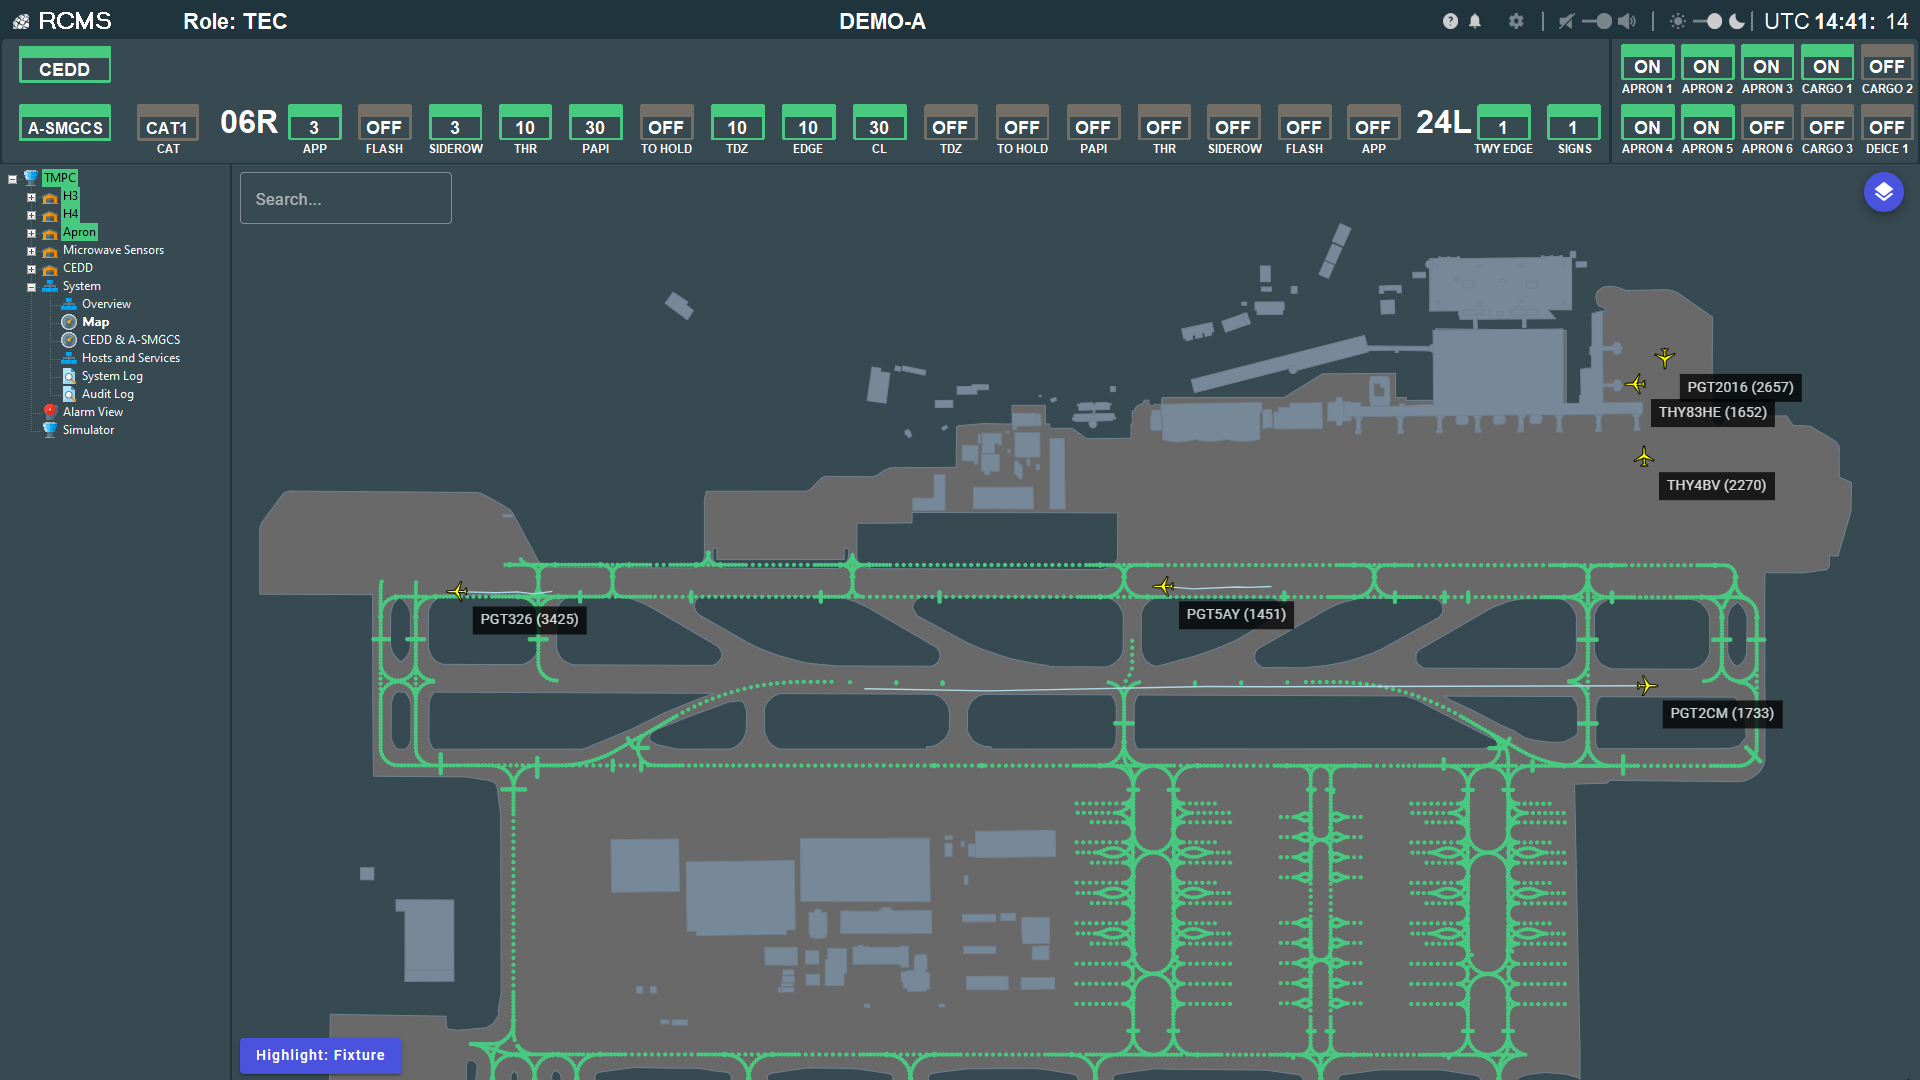Toggle 06R FLASH OFF button
The width and height of the screenshot is (1920, 1080).
click(384, 127)
